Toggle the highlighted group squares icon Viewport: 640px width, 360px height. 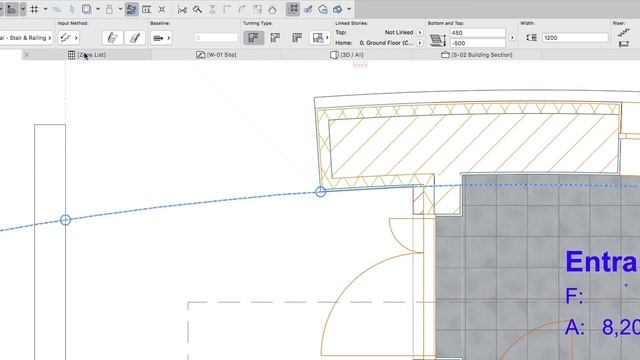[x=293, y=9]
